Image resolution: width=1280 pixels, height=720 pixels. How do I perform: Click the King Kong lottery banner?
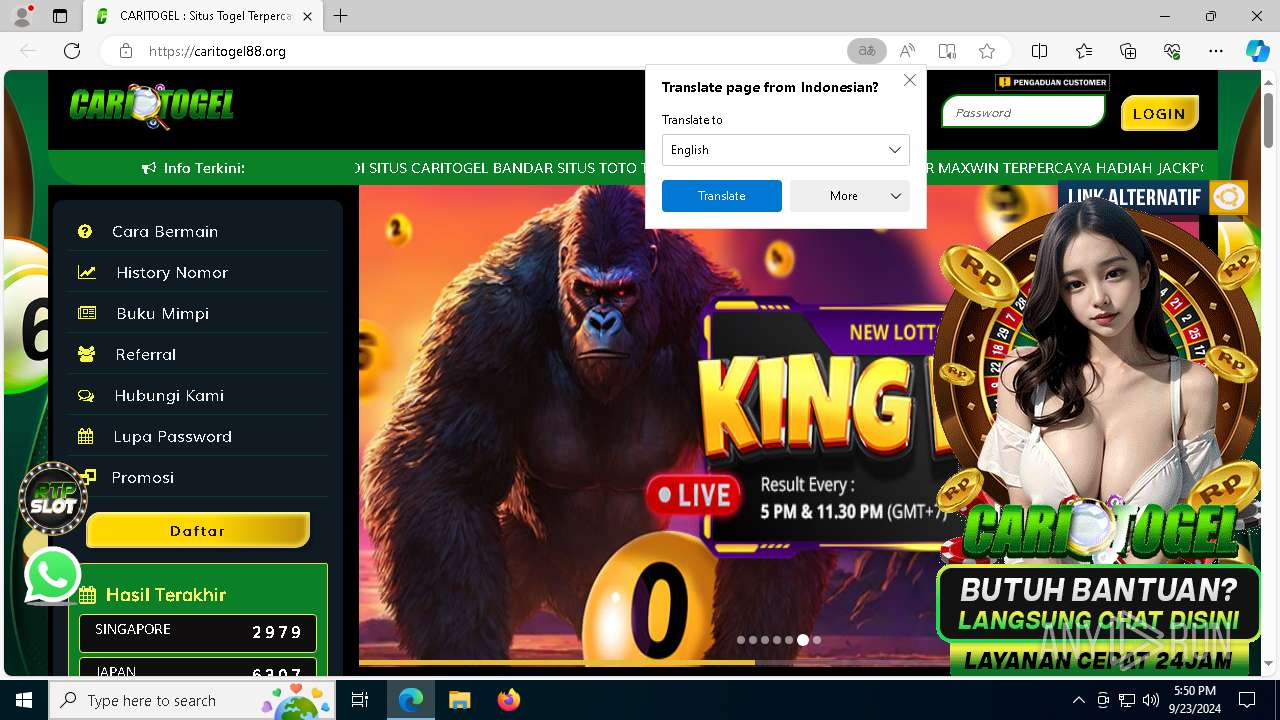click(x=654, y=425)
